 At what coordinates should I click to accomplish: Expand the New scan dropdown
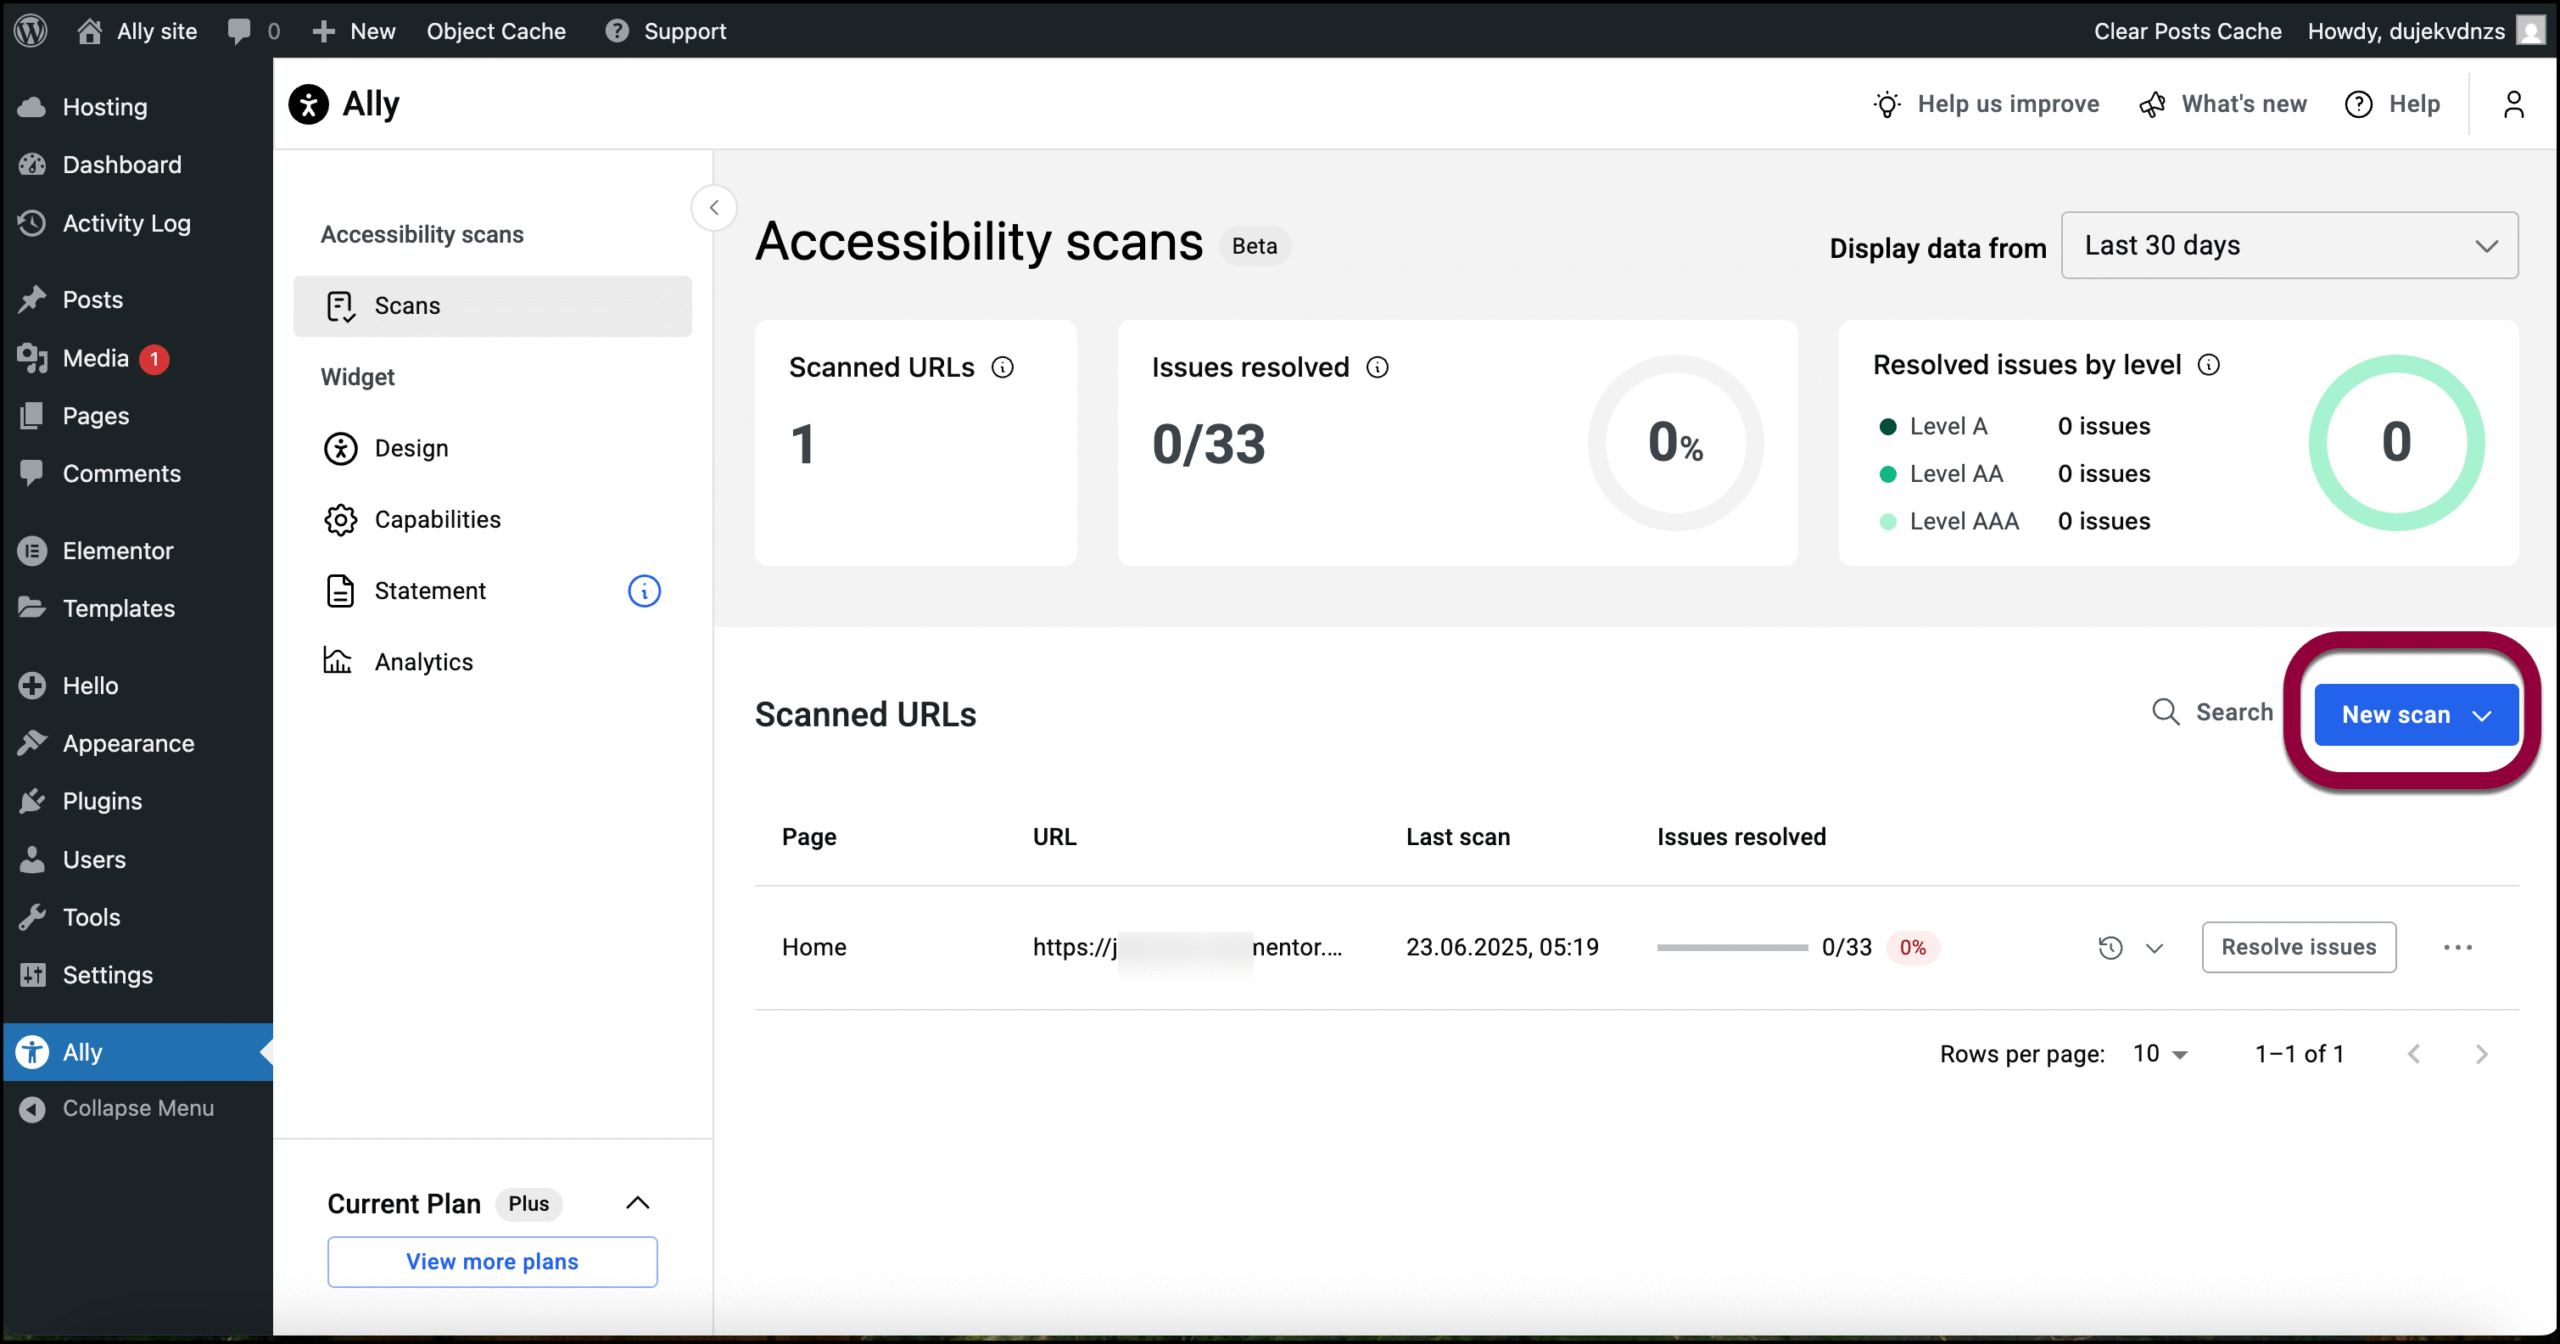tap(2482, 715)
